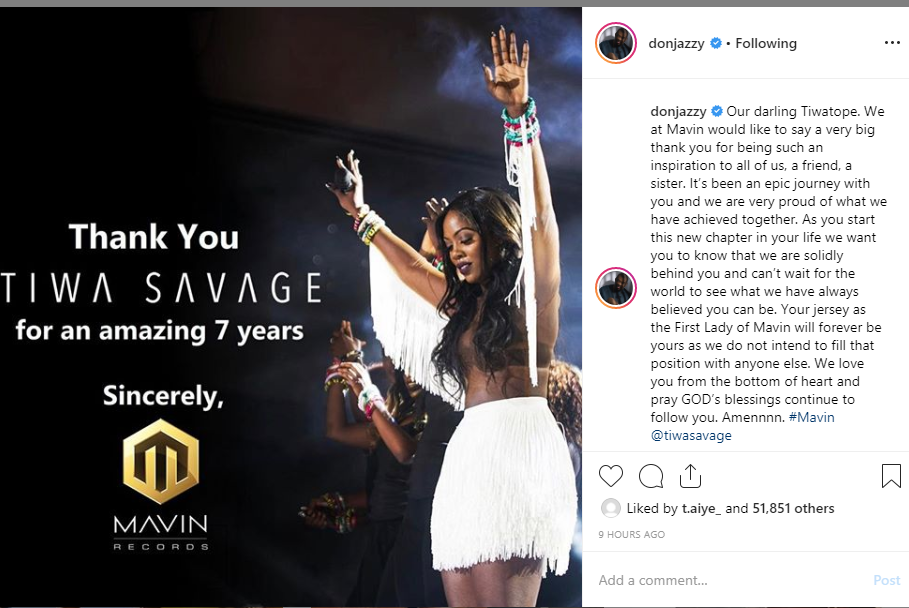Like the post with the heart icon
The height and width of the screenshot is (608, 909).
tap(610, 476)
